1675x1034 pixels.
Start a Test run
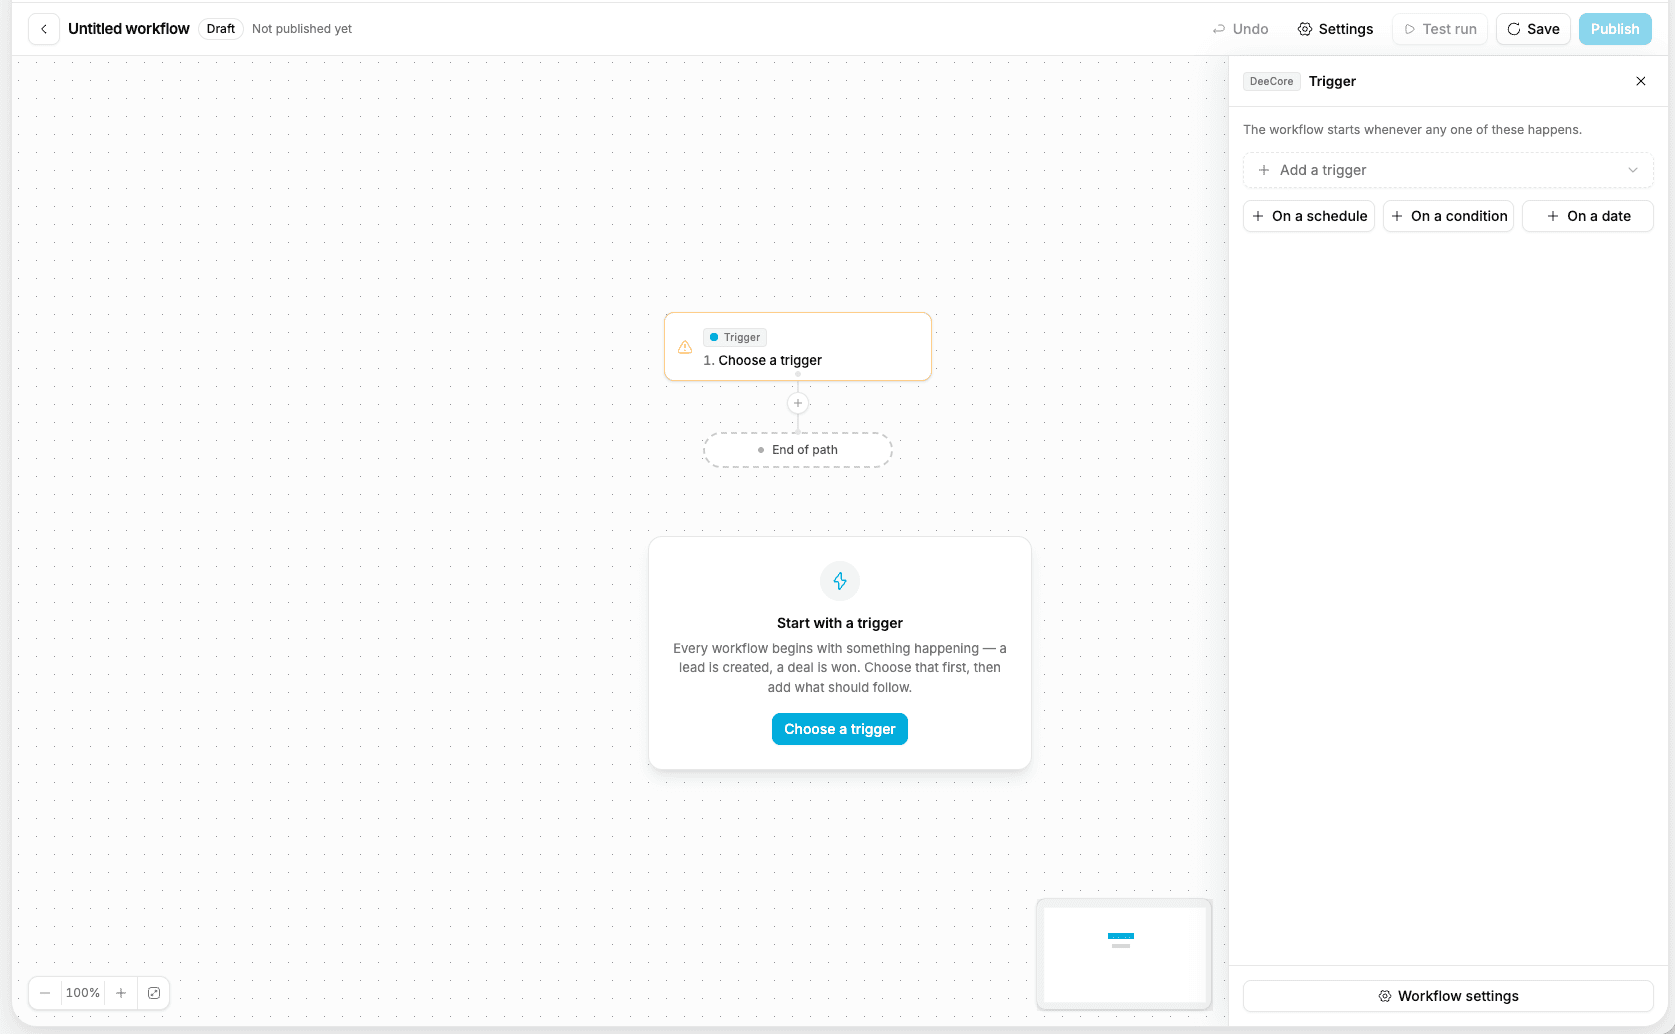coord(1440,29)
